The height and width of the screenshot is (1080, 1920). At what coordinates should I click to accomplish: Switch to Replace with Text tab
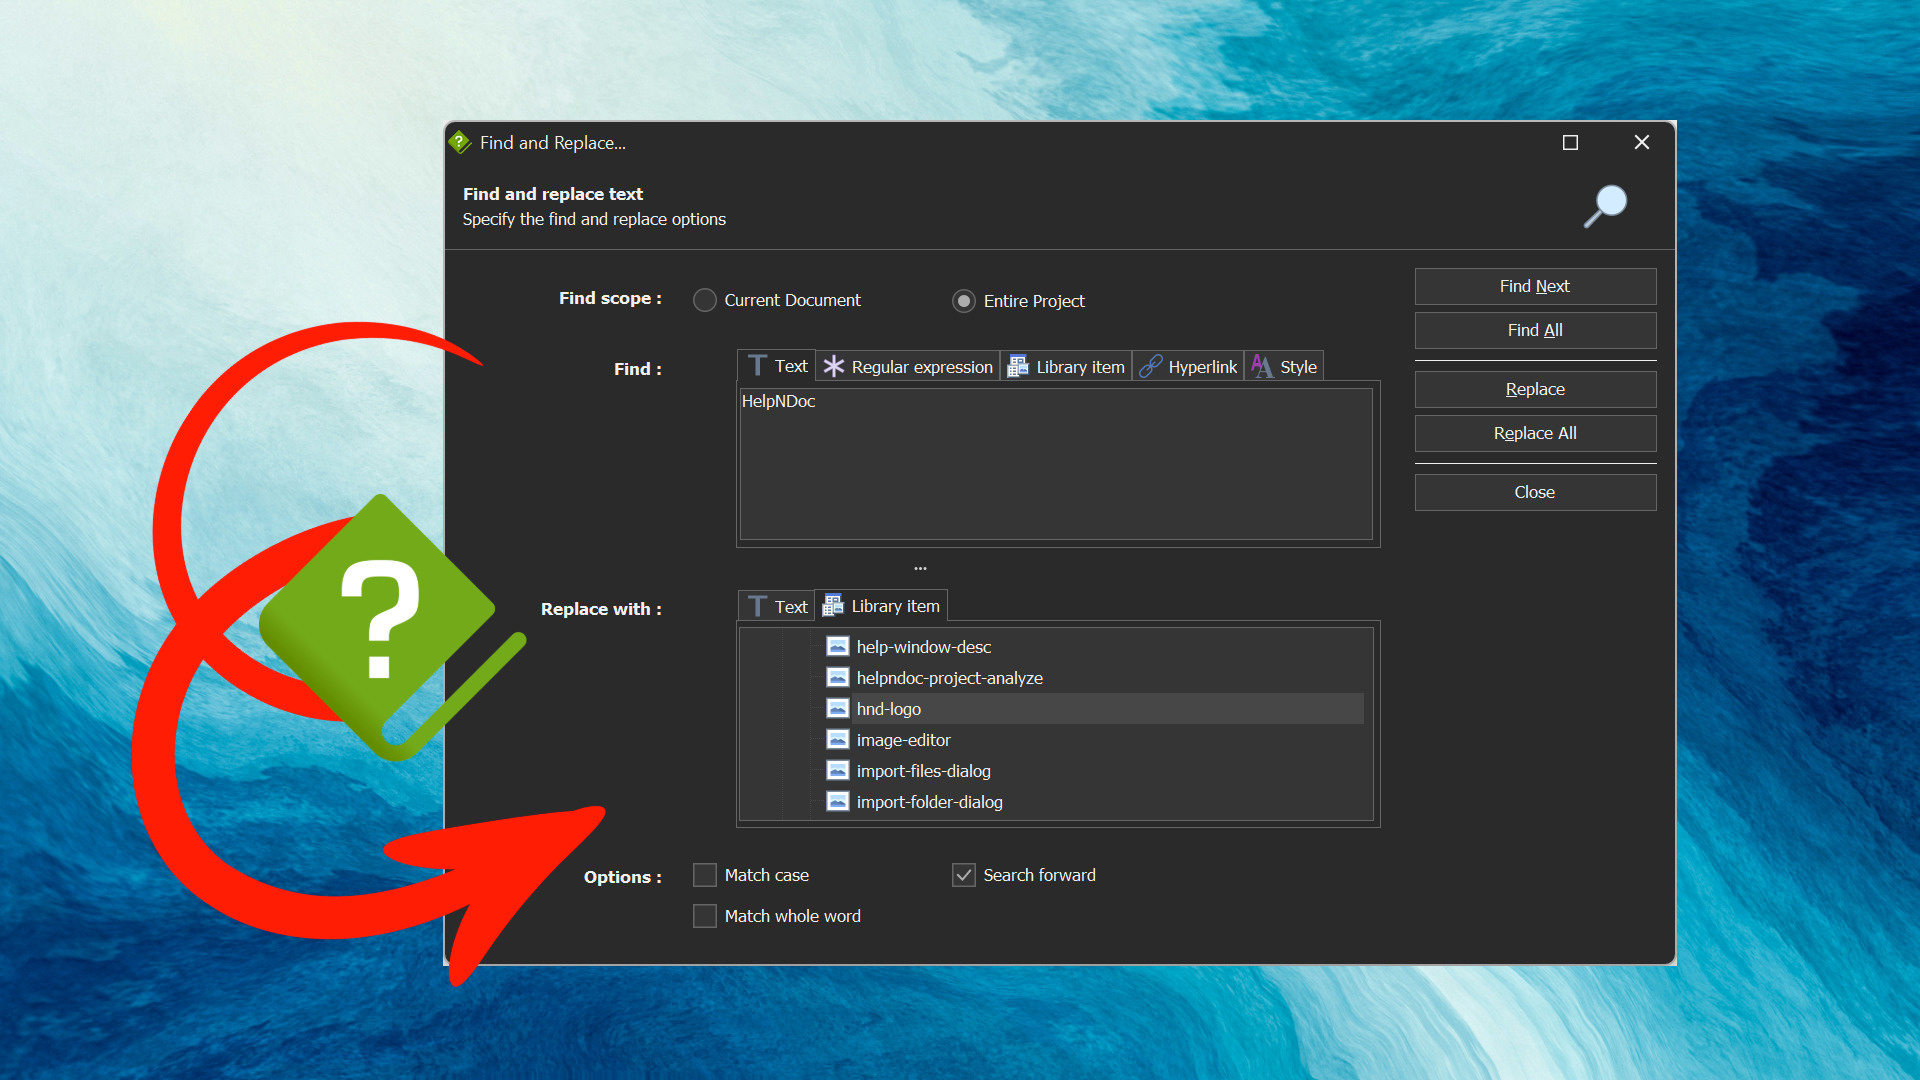[x=777, y=607]
